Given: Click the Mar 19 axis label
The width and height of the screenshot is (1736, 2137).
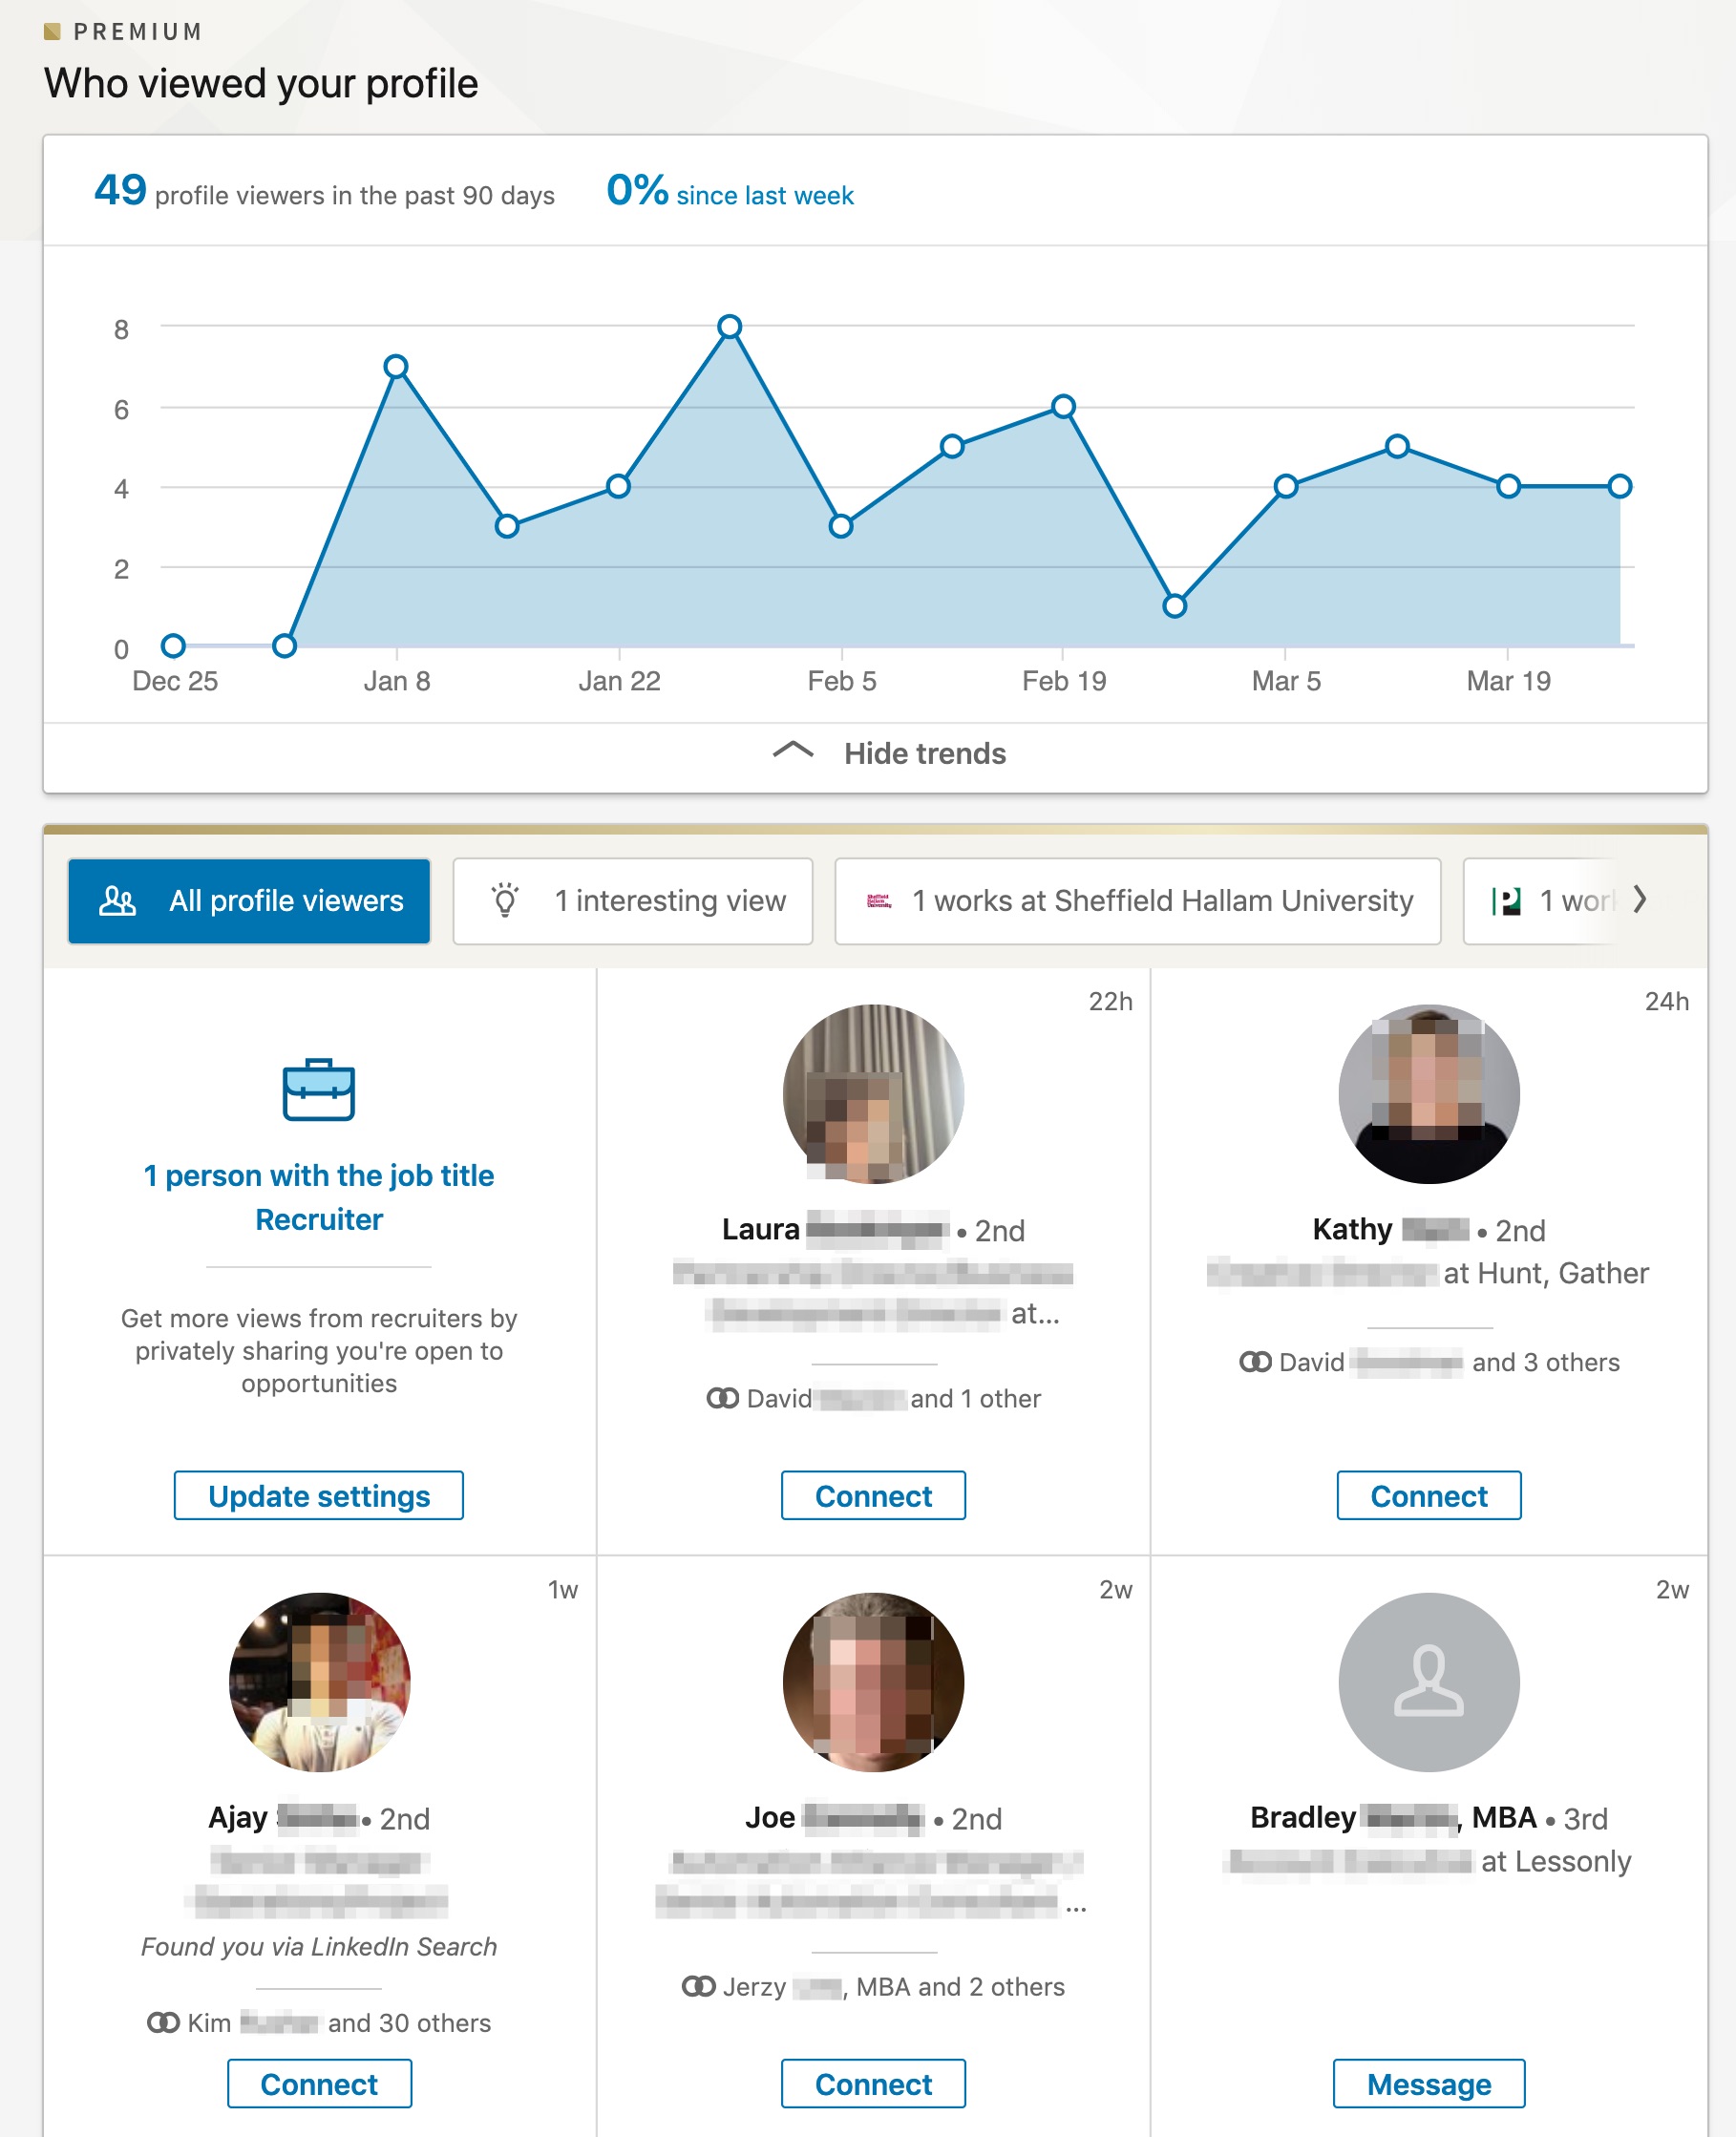Looking at the screenshot, I should click(x=1508, y=681).
